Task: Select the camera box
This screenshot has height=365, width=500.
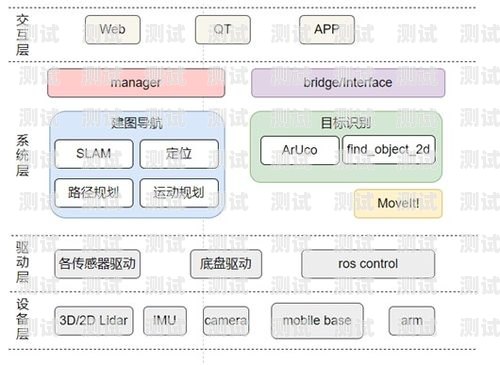Action: (x=226, y=321)
